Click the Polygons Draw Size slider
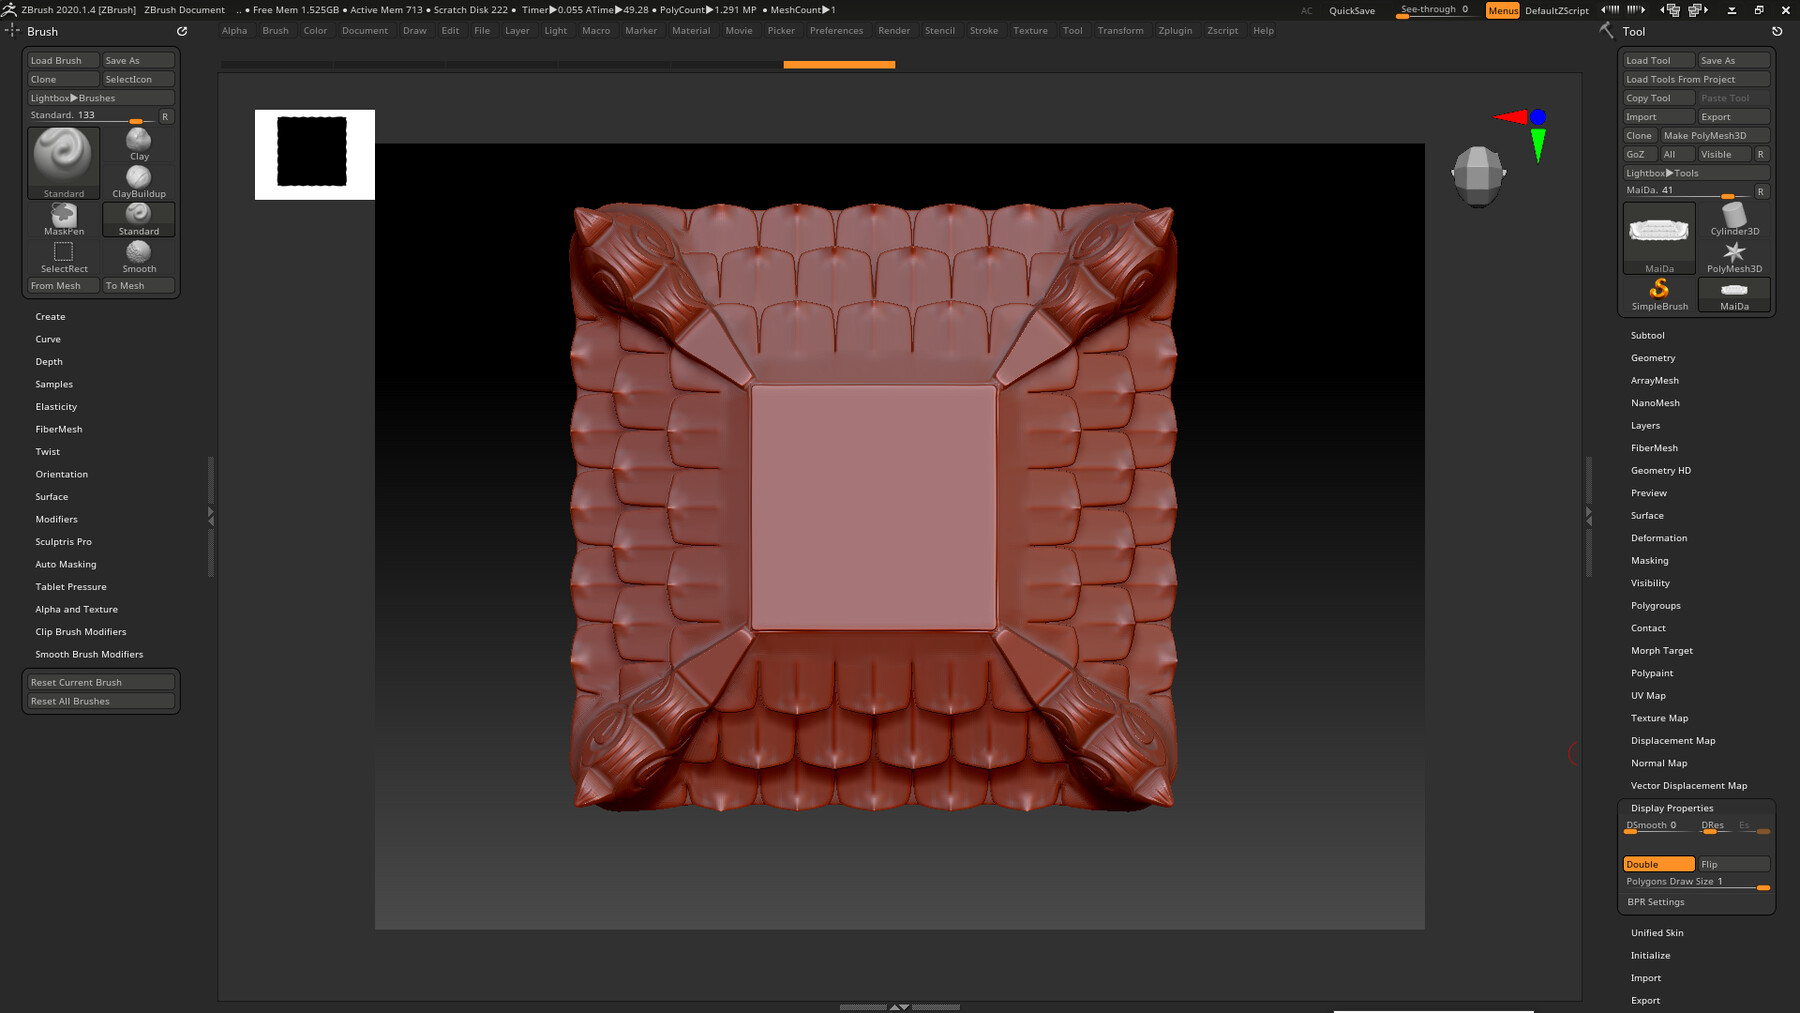1800x1013 pixels. [1697, 883]
